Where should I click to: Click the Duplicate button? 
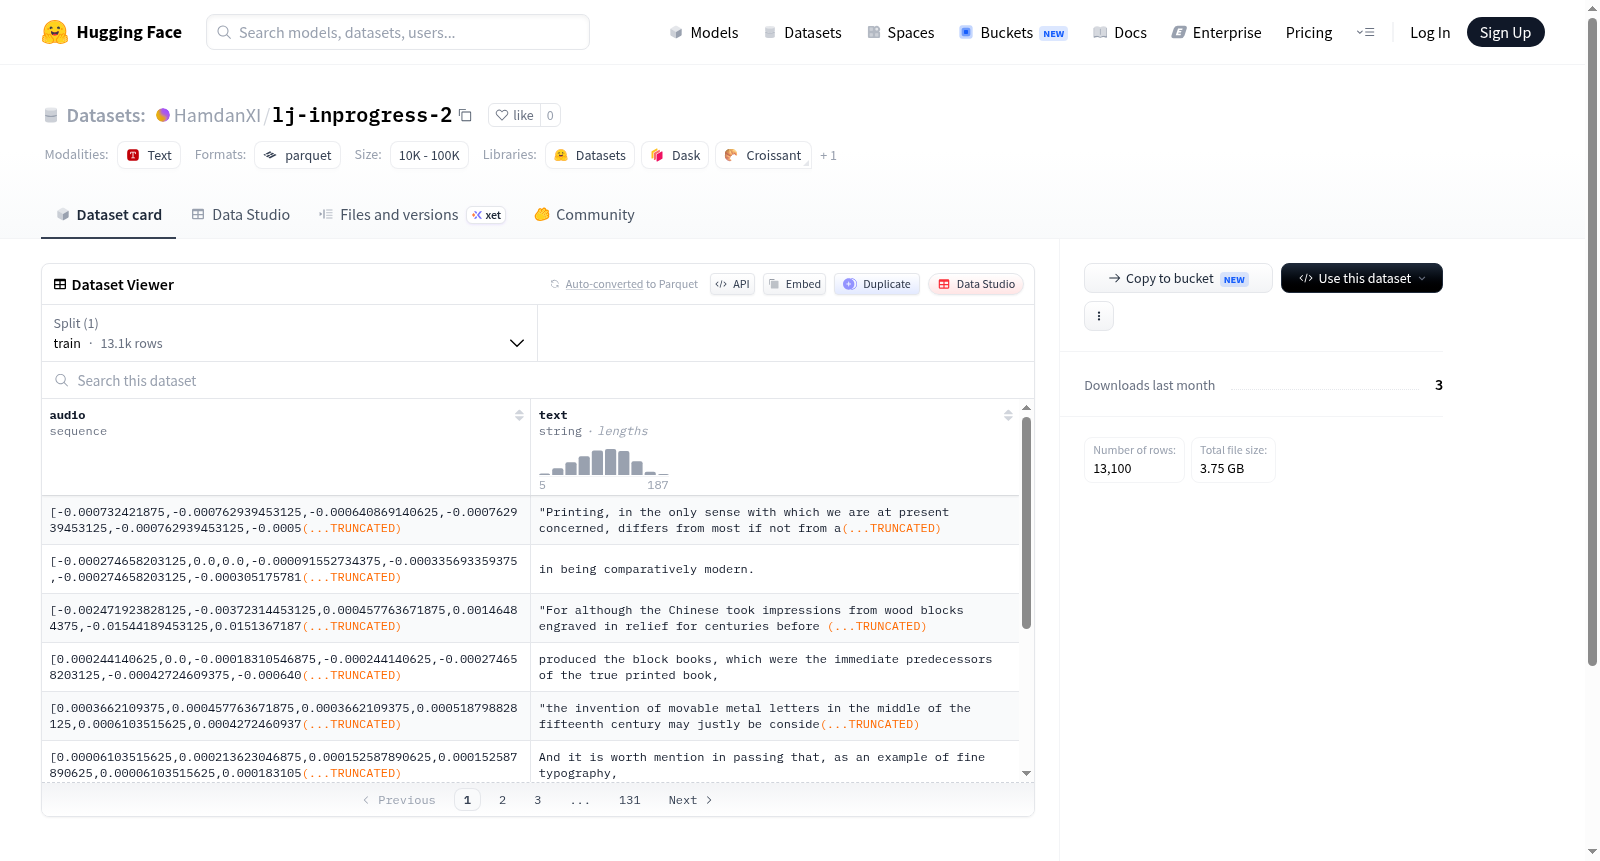click(876, 284)
